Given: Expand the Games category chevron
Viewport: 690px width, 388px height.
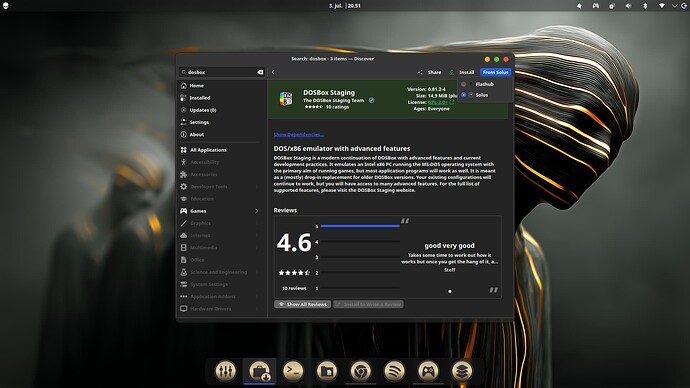Looking at the screenshot, I should 257,211.
